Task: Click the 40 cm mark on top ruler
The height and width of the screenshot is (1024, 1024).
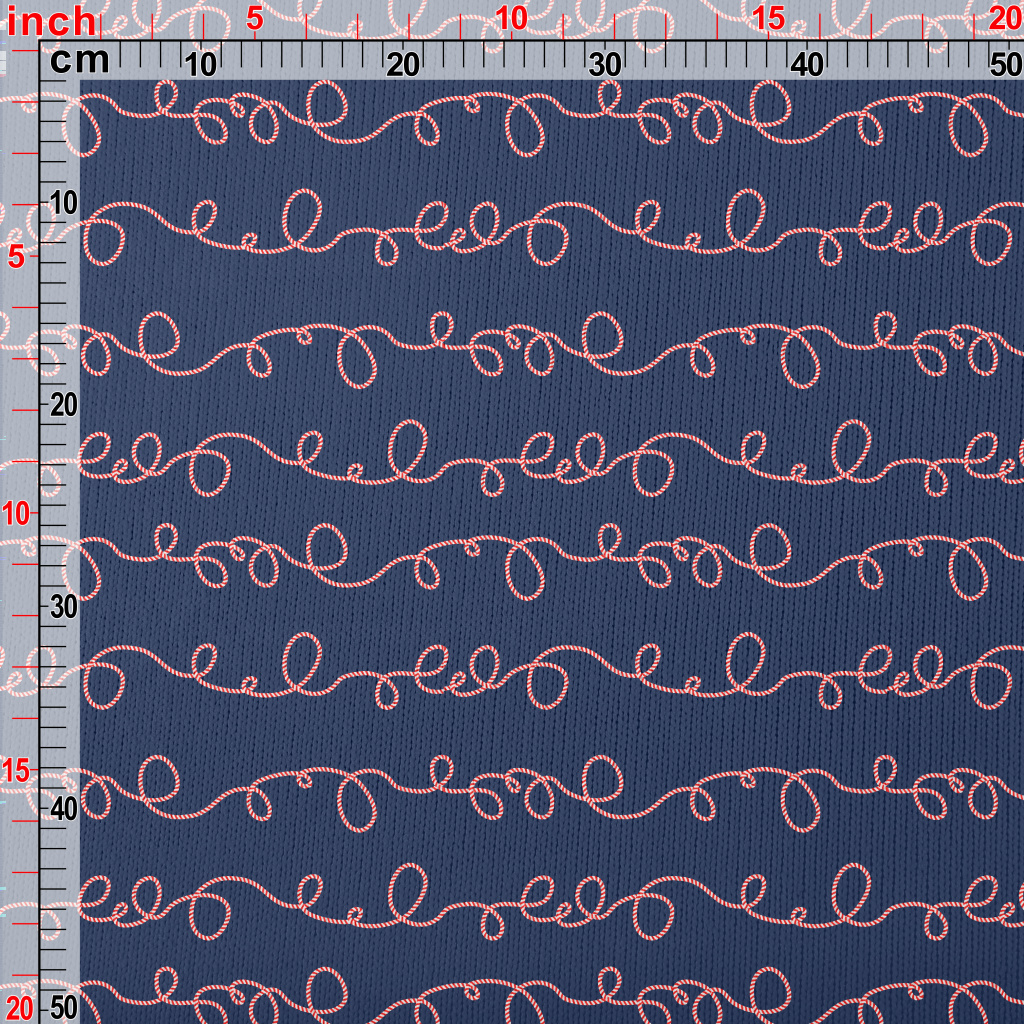Action: 807,65
